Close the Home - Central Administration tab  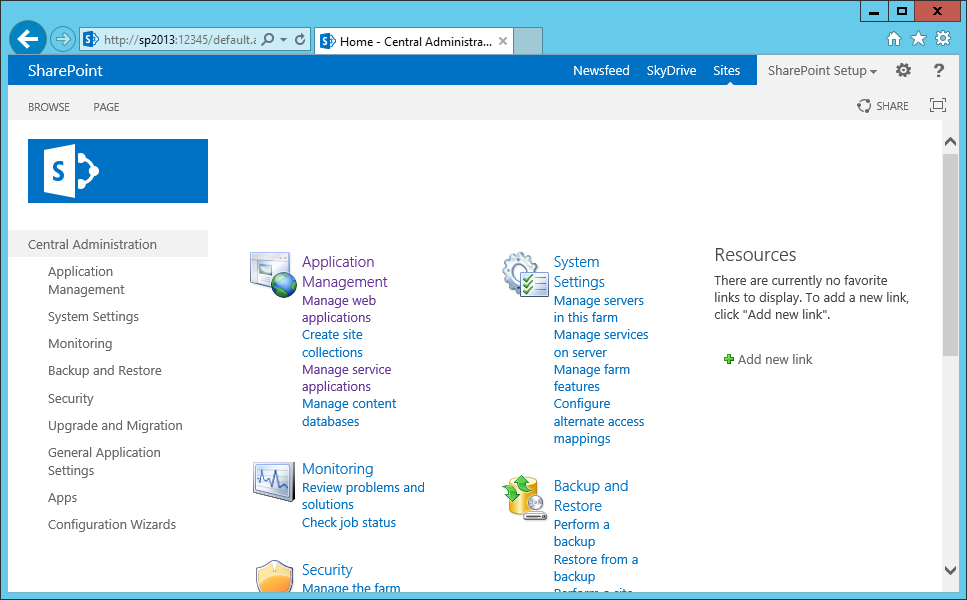(503, 41)
